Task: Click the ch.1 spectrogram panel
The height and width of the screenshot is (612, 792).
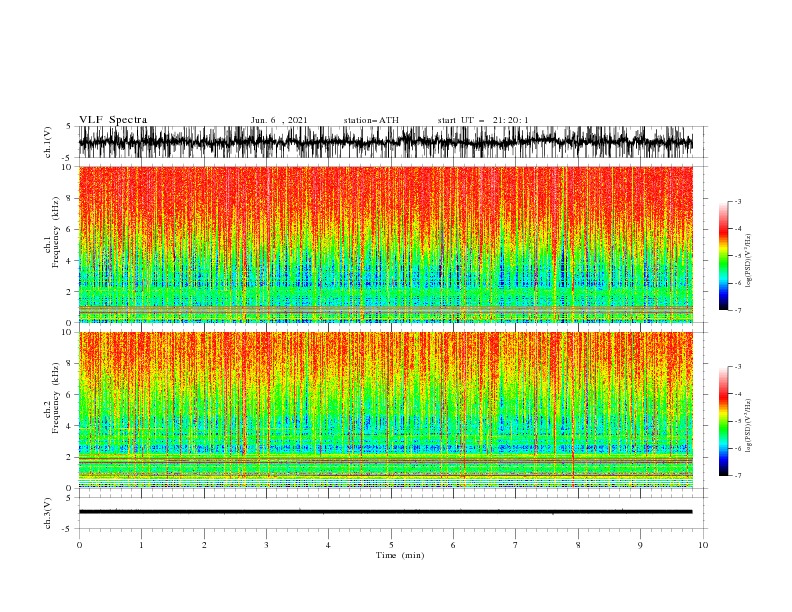Action: [385, 244]
